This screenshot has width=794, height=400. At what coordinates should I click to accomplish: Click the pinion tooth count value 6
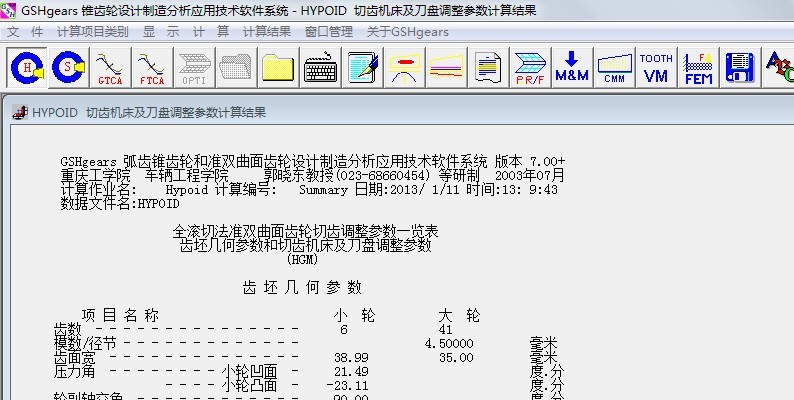click(x=344, y=330)
